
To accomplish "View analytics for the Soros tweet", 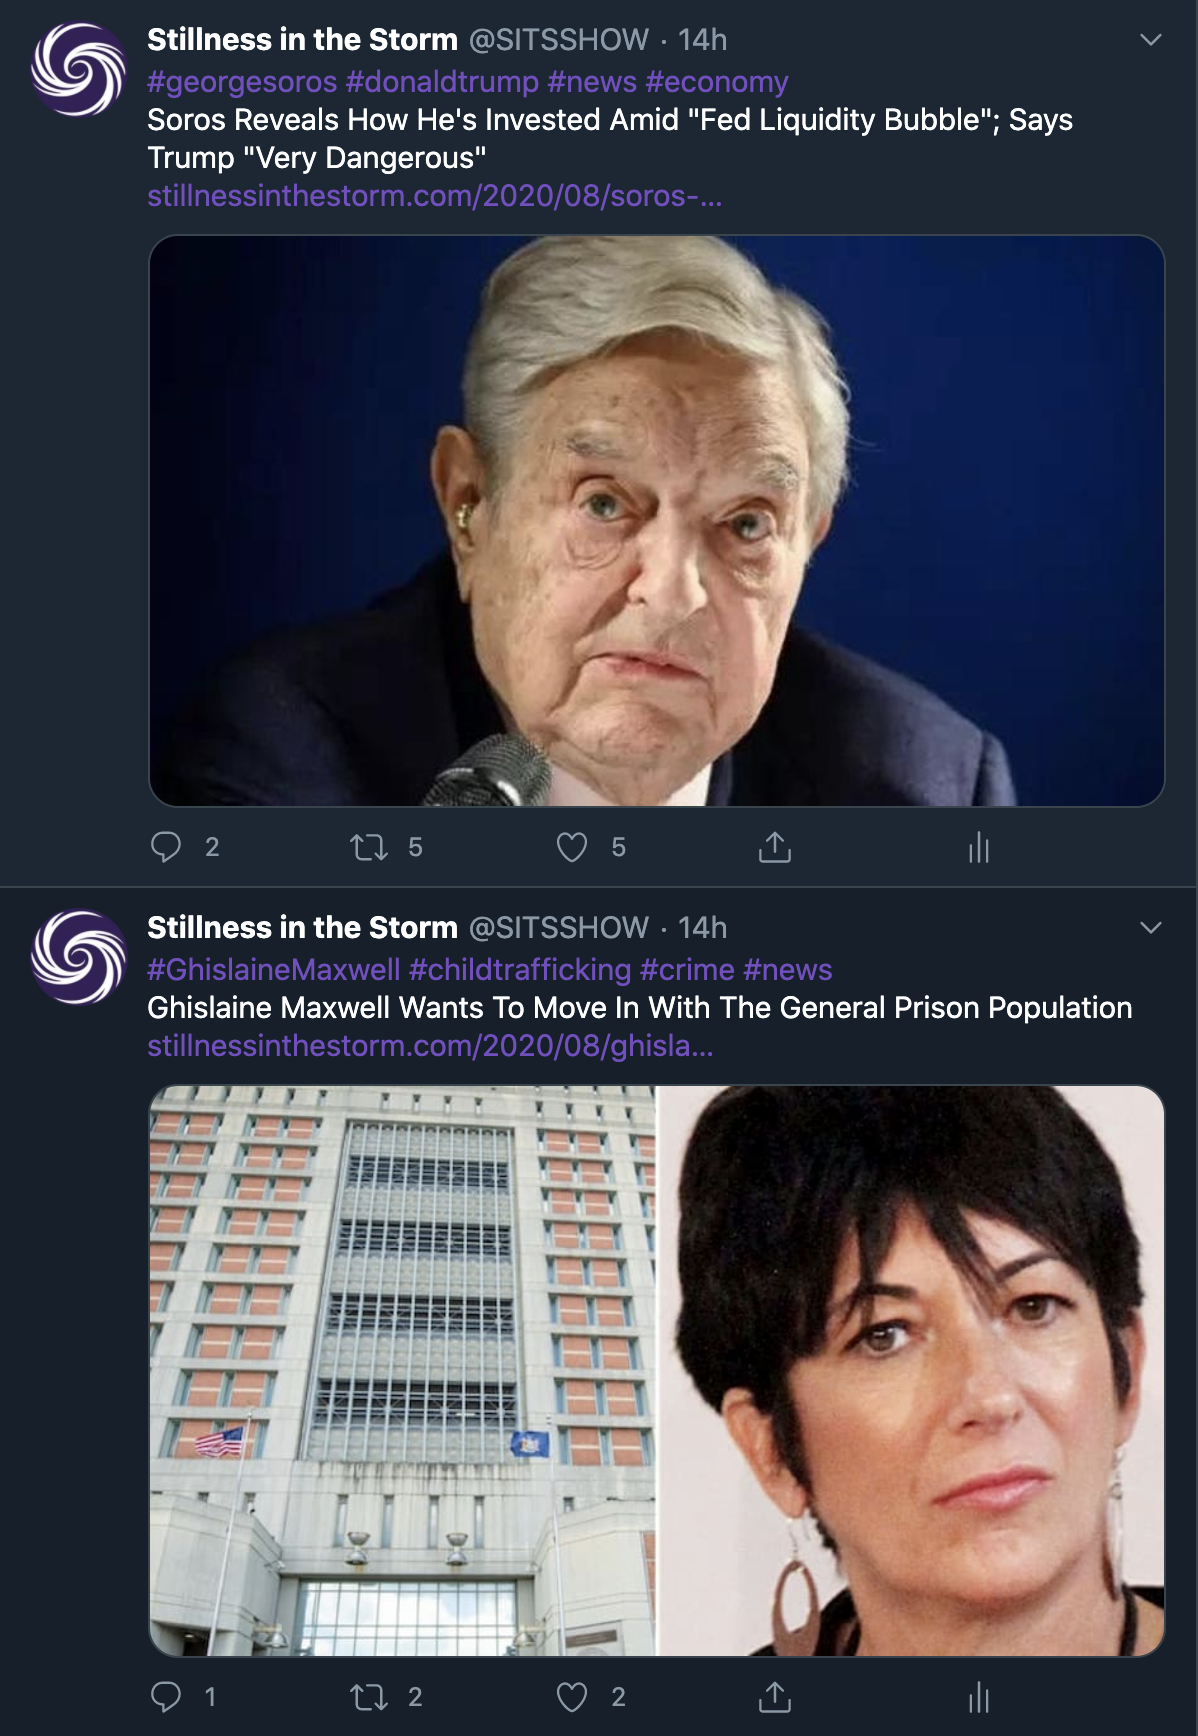I will 979,847.
